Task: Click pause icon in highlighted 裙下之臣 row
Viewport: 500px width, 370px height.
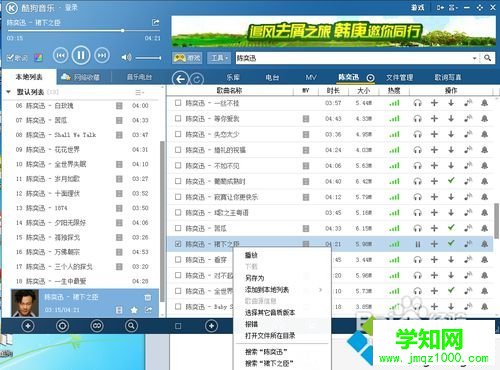Action: click(x=417, y=244)
